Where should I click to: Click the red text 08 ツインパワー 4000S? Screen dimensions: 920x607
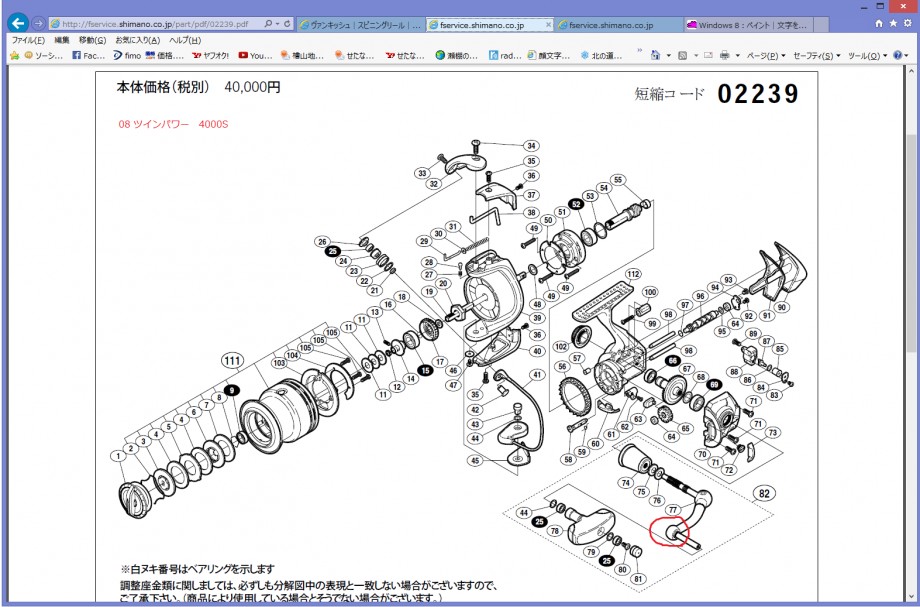[x=173, y=124]
